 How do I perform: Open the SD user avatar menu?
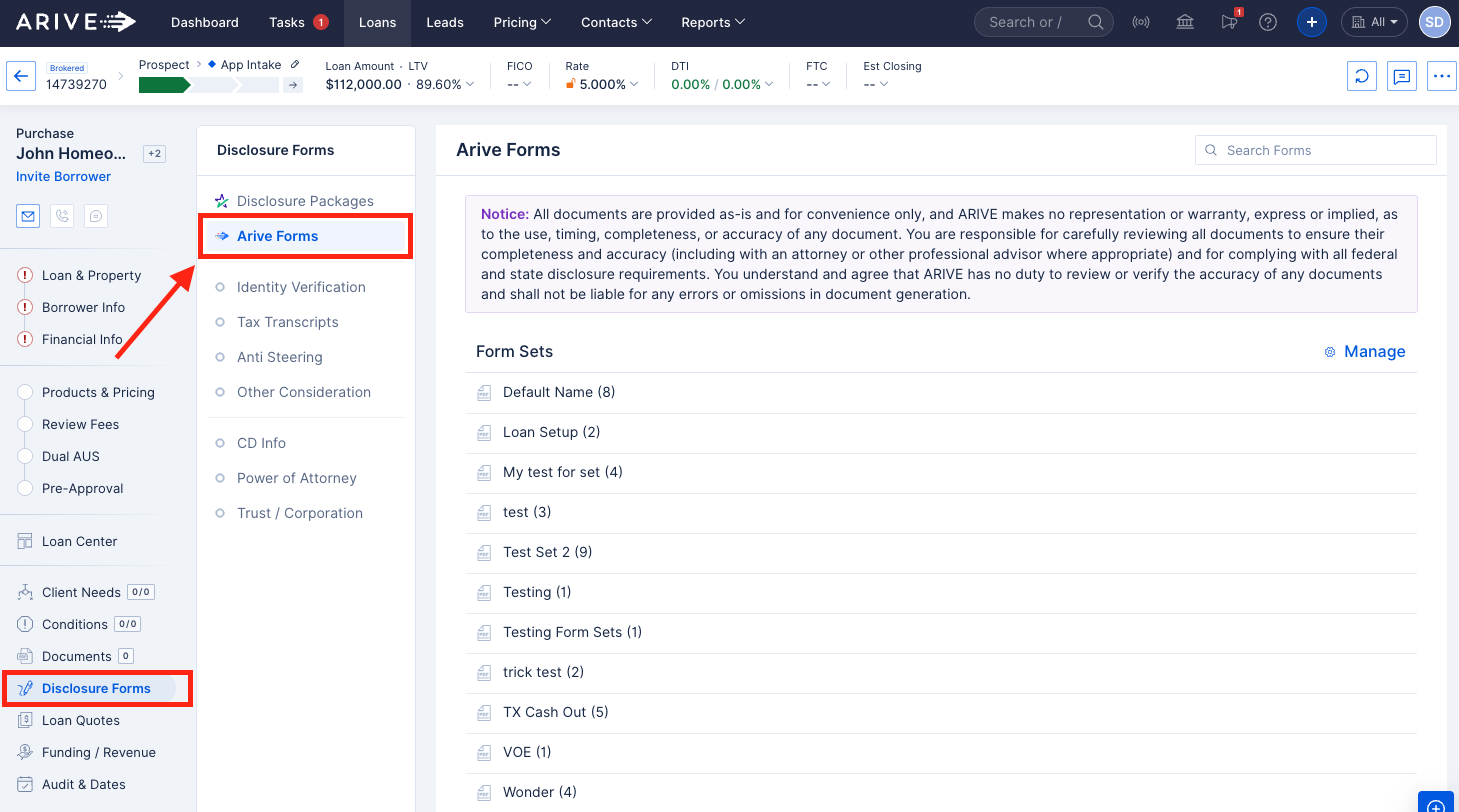pyautogui.click(x=1434, y=22)
